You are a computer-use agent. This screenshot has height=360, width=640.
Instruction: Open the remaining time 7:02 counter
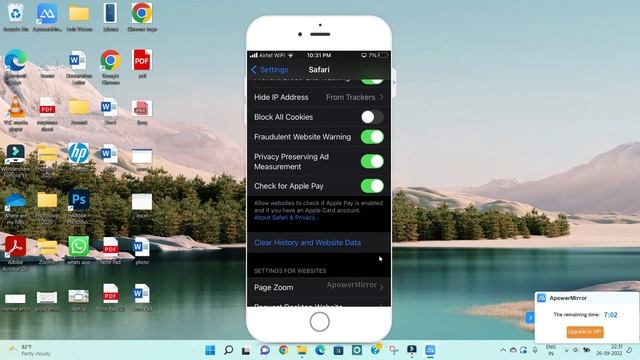[610, 315]
